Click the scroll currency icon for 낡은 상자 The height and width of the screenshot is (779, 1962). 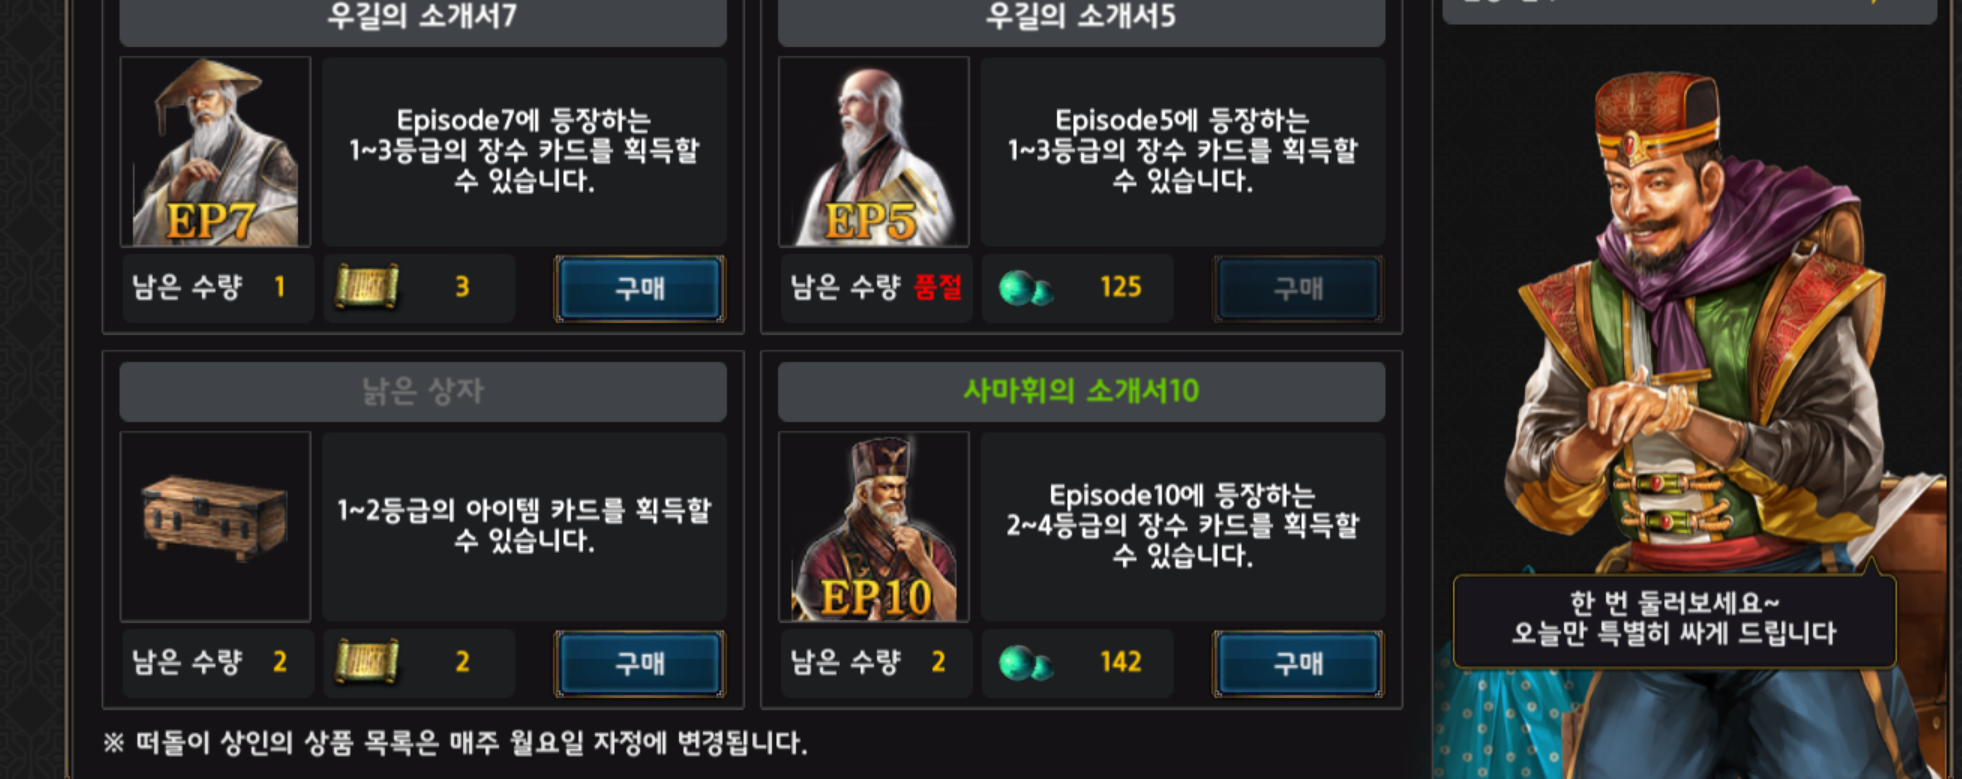click(367, 662)
